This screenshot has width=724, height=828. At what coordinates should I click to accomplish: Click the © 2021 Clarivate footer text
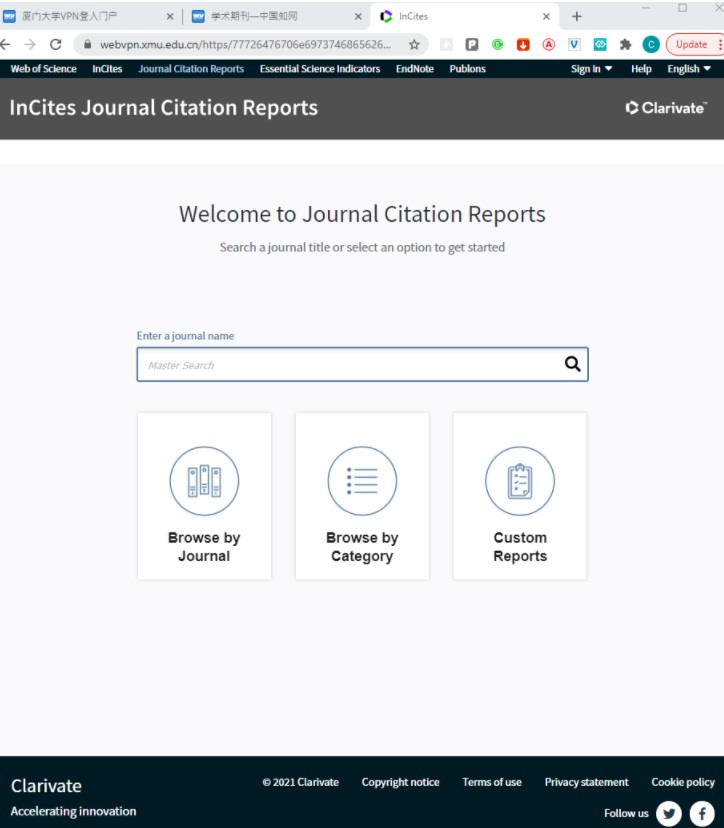pos(300,782)
